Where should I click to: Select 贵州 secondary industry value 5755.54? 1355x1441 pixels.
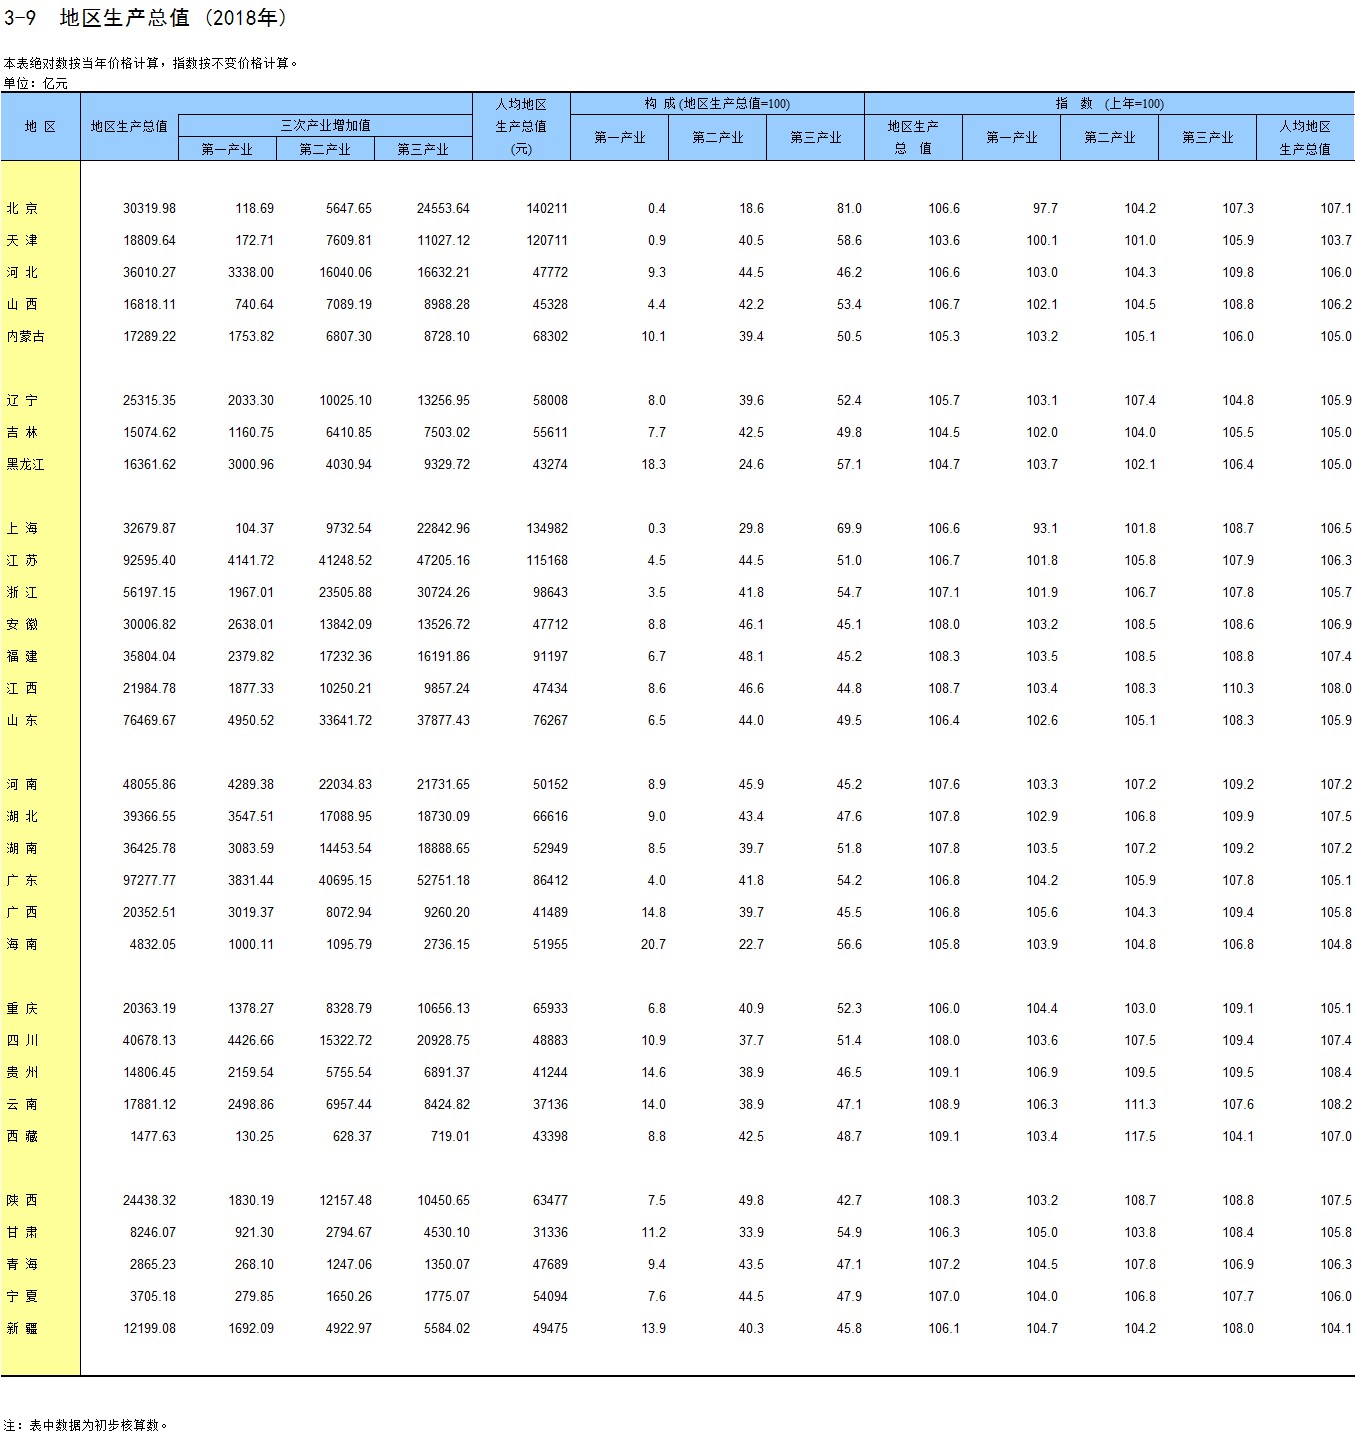click(x=349, y=1072)
